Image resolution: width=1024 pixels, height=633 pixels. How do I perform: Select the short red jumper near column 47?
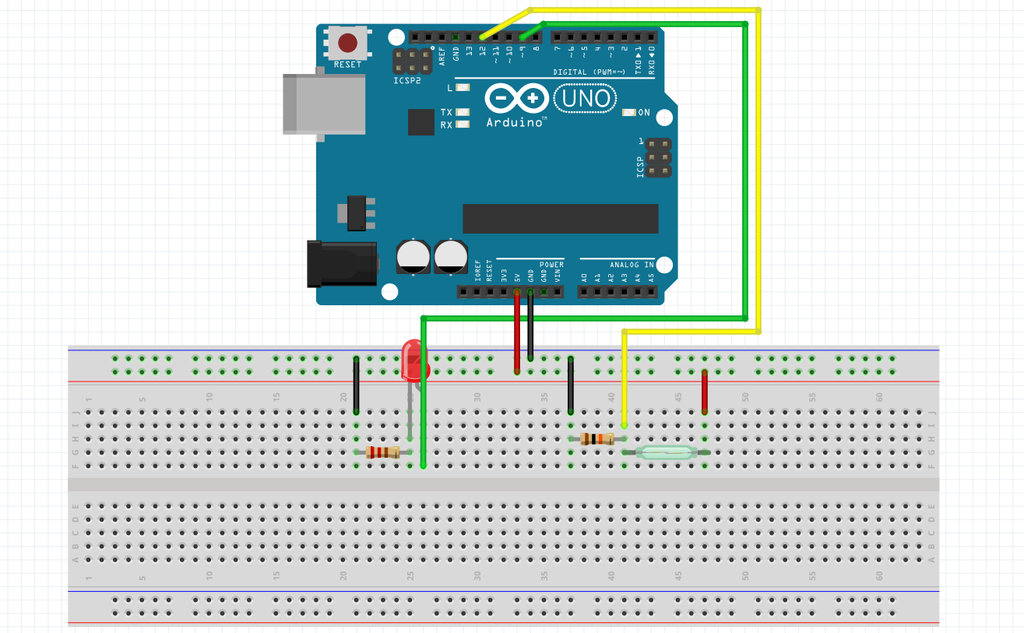point(705,392)
